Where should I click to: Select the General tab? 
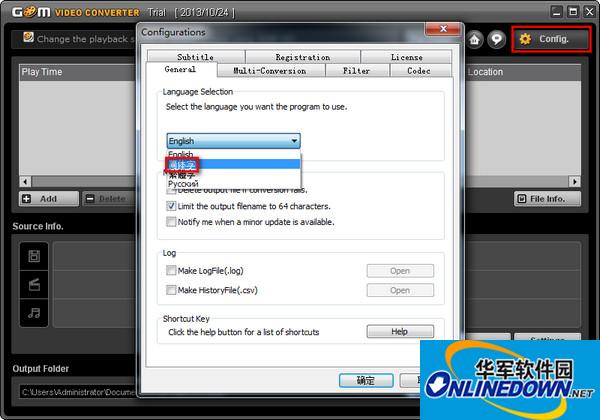(x=180, y=69)
